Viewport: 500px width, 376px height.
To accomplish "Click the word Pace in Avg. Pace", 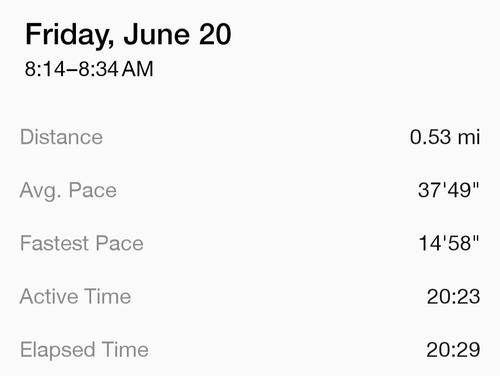I will click(x=93, y=191).
